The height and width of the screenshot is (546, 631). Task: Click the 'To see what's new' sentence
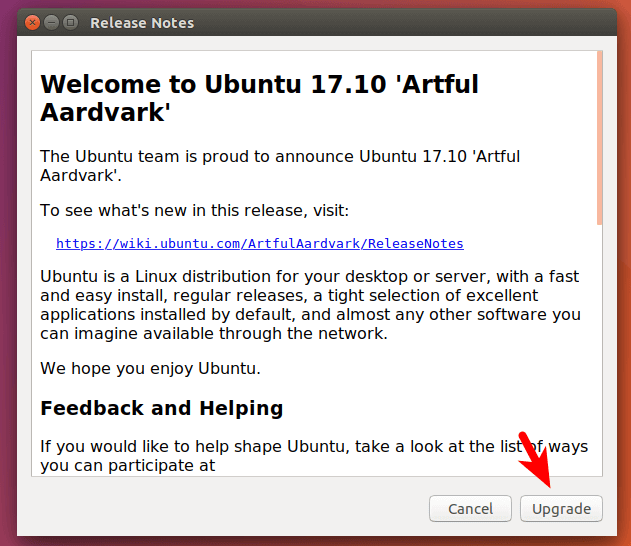(193, 210)
